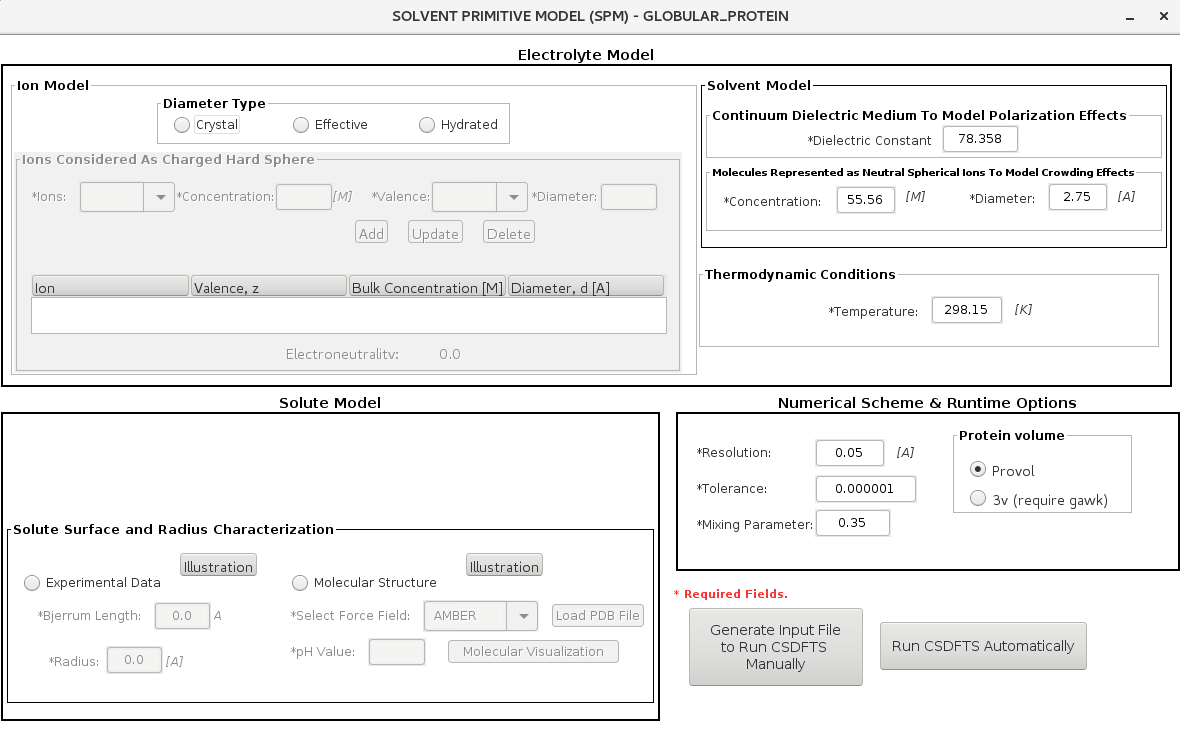Close the SPM window
The width and height of the screenshot is (1180, 733).
(x=1163, y=17)
